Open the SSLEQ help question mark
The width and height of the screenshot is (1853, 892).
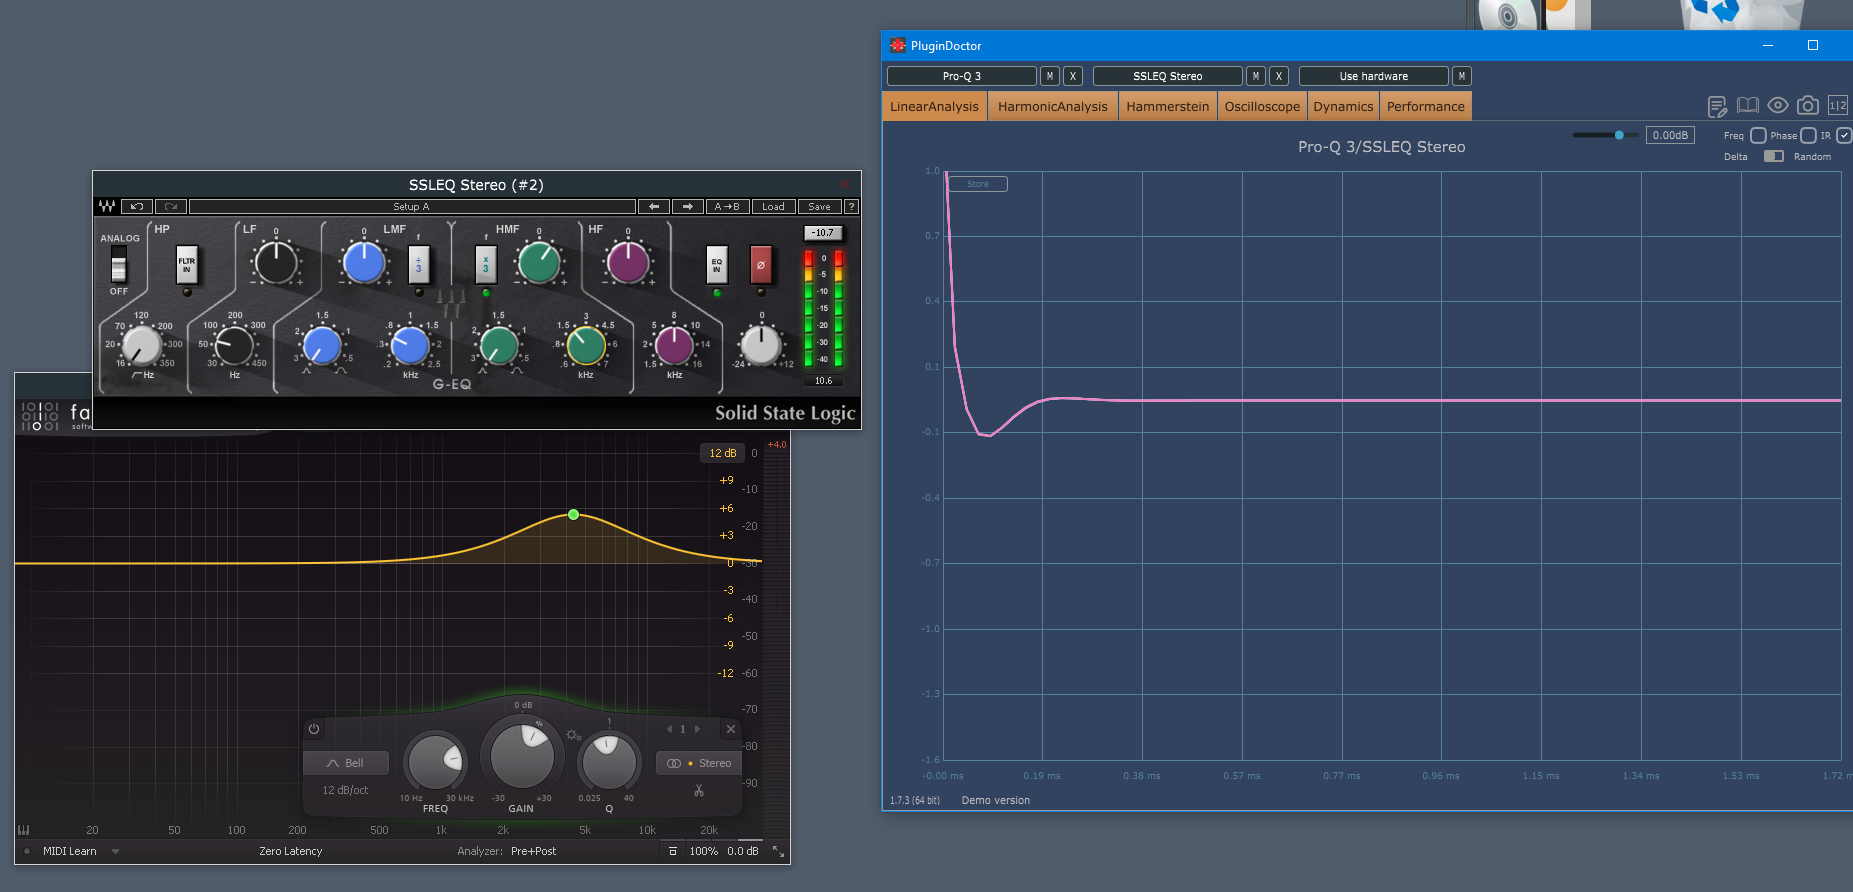(x=851, y=207)
